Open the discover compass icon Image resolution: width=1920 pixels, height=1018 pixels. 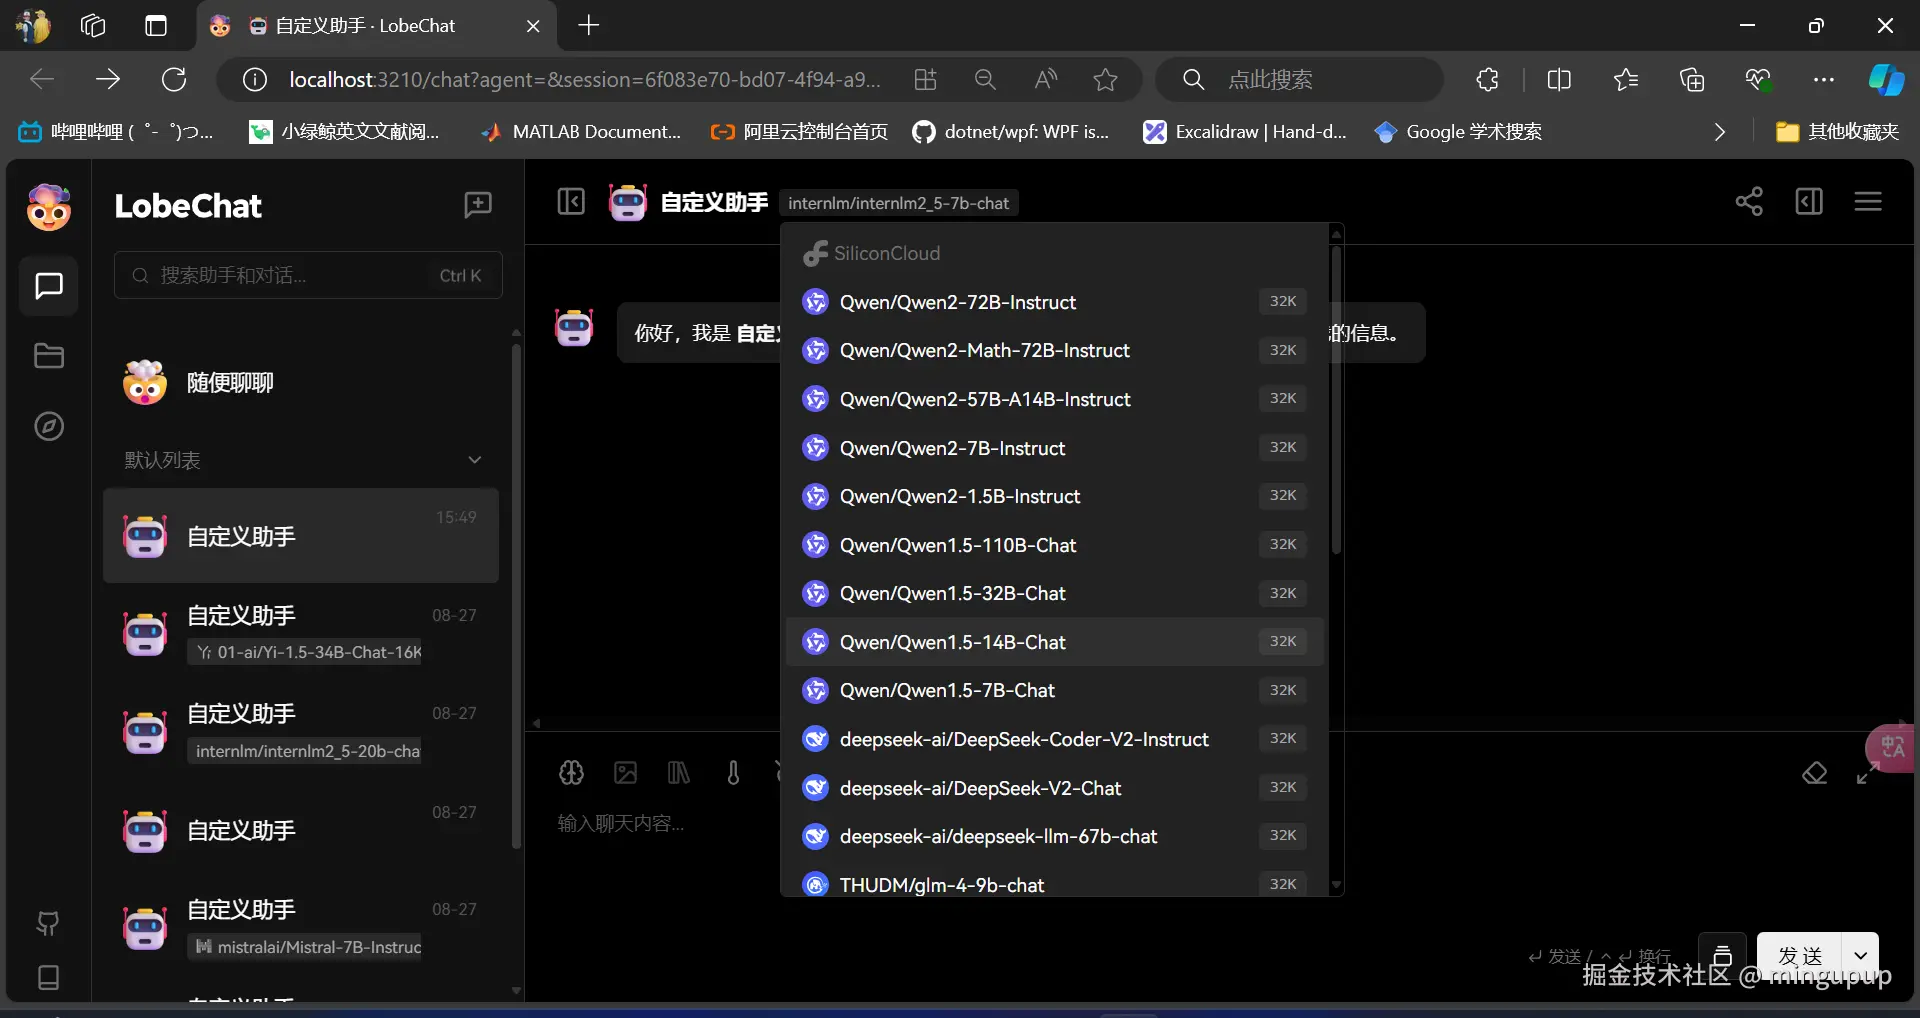(49, 427)
